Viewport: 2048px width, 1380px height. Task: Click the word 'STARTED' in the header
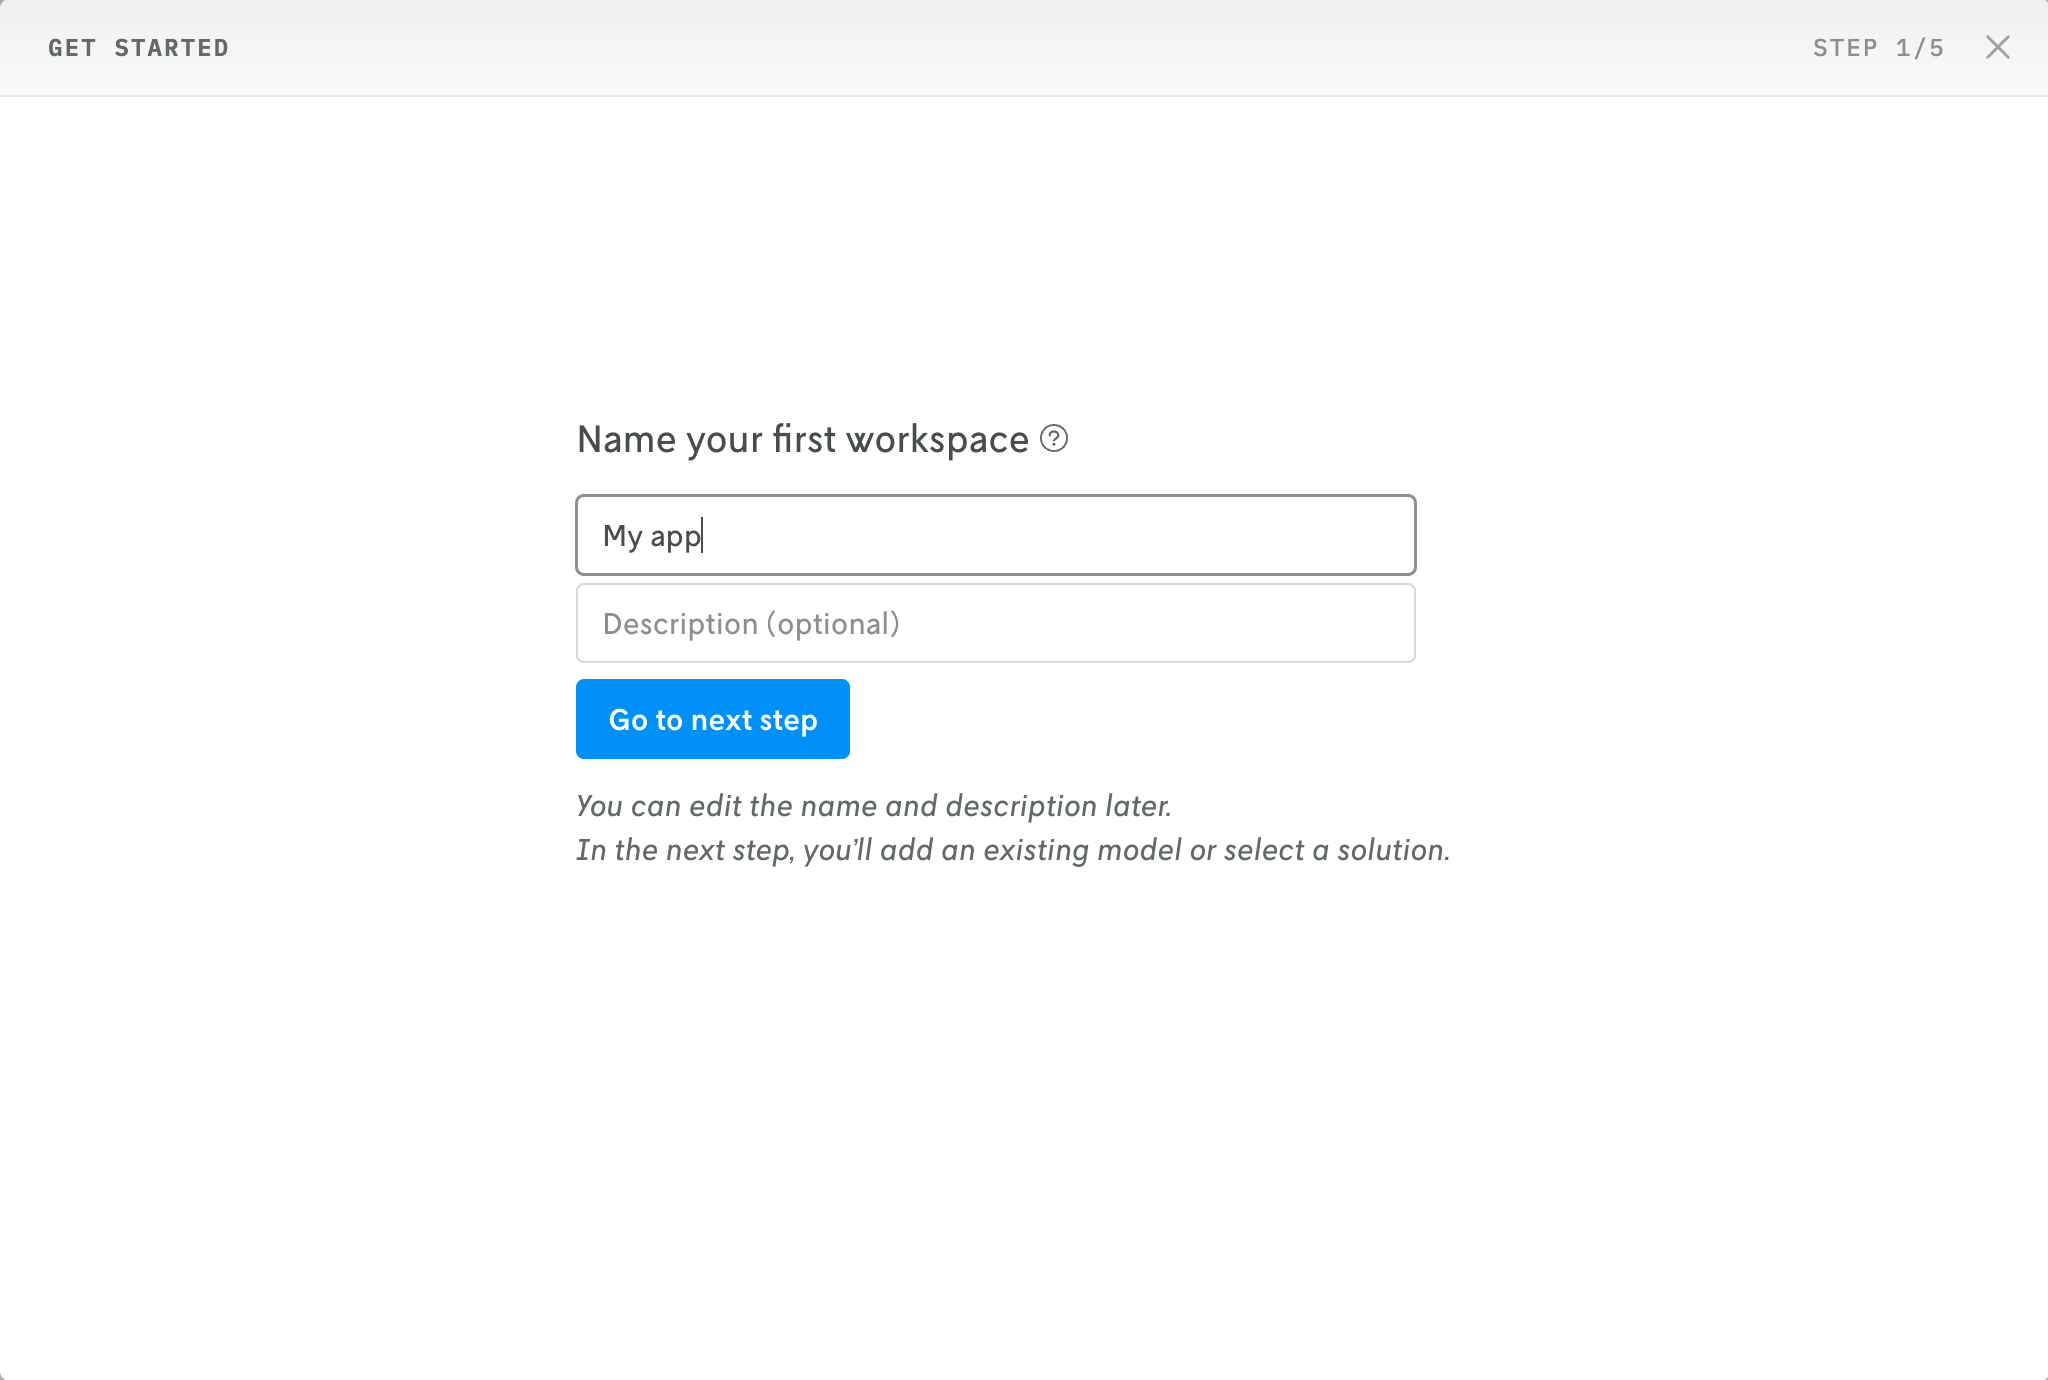171,48
